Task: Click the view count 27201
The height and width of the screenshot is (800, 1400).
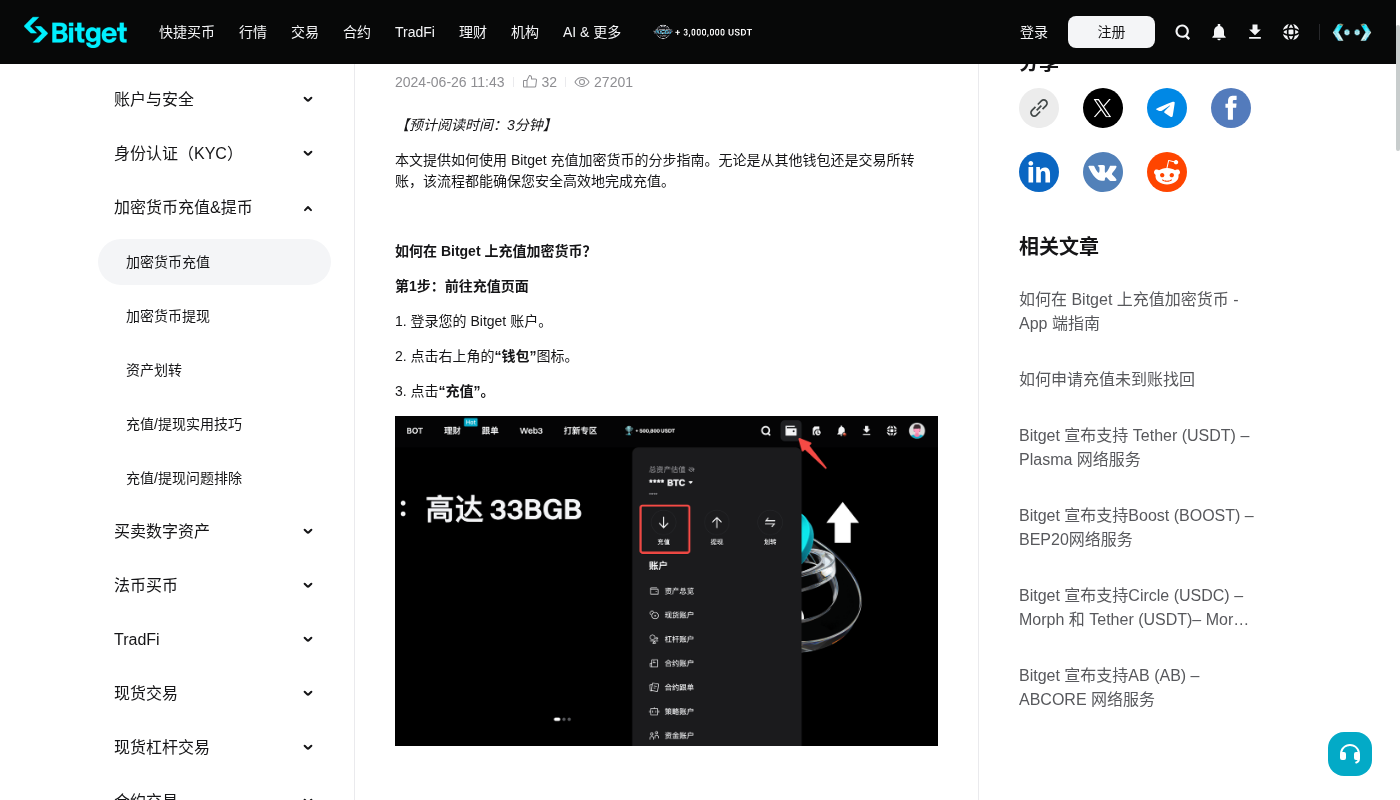Action: (613, 82)
